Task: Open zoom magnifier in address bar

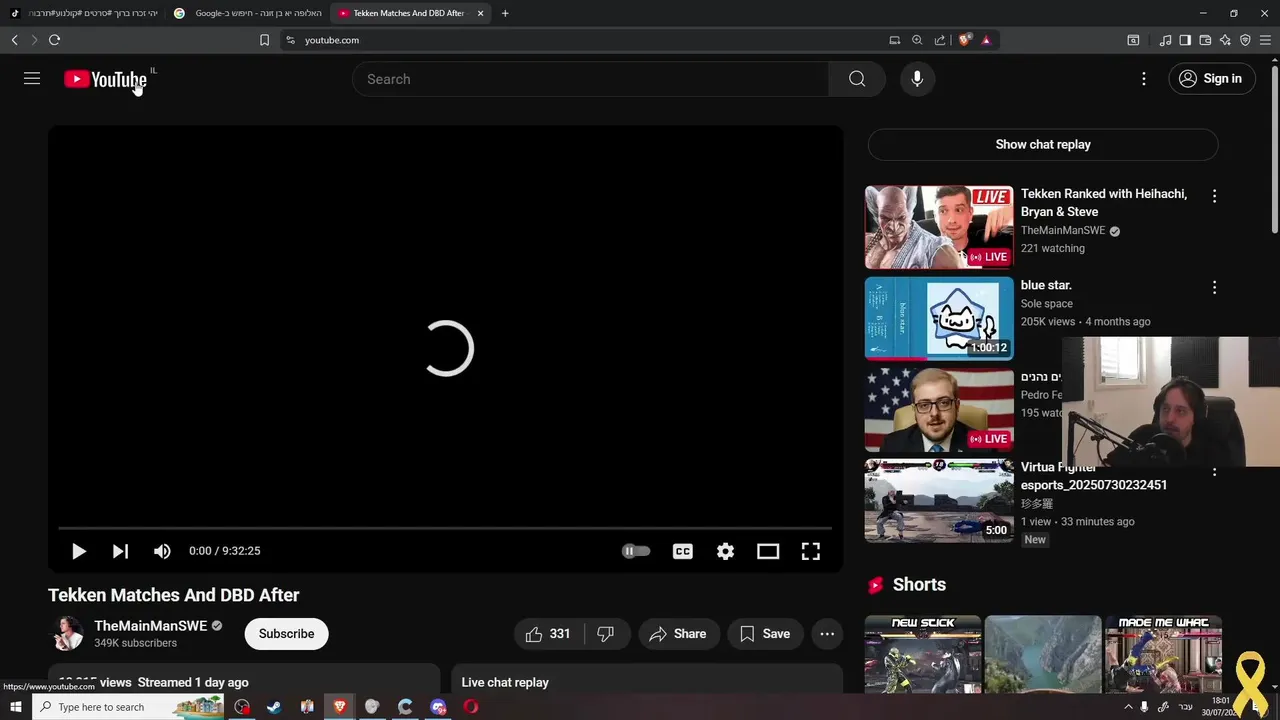Action: click(917, 40)
